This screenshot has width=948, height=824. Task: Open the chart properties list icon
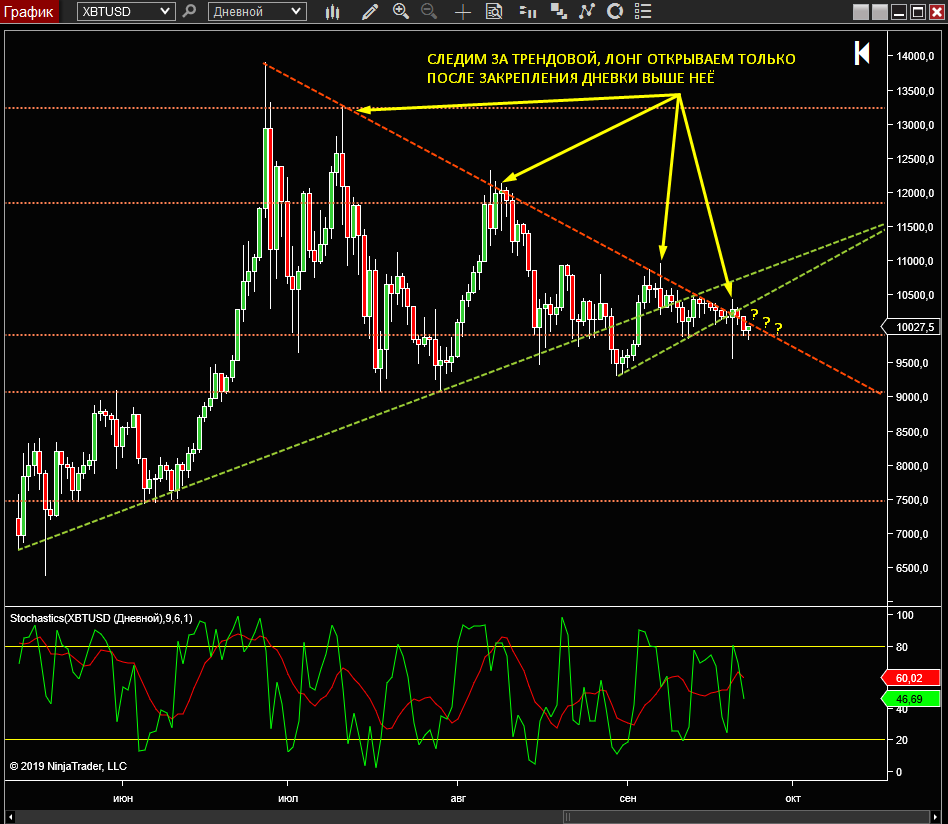(643, 11)
